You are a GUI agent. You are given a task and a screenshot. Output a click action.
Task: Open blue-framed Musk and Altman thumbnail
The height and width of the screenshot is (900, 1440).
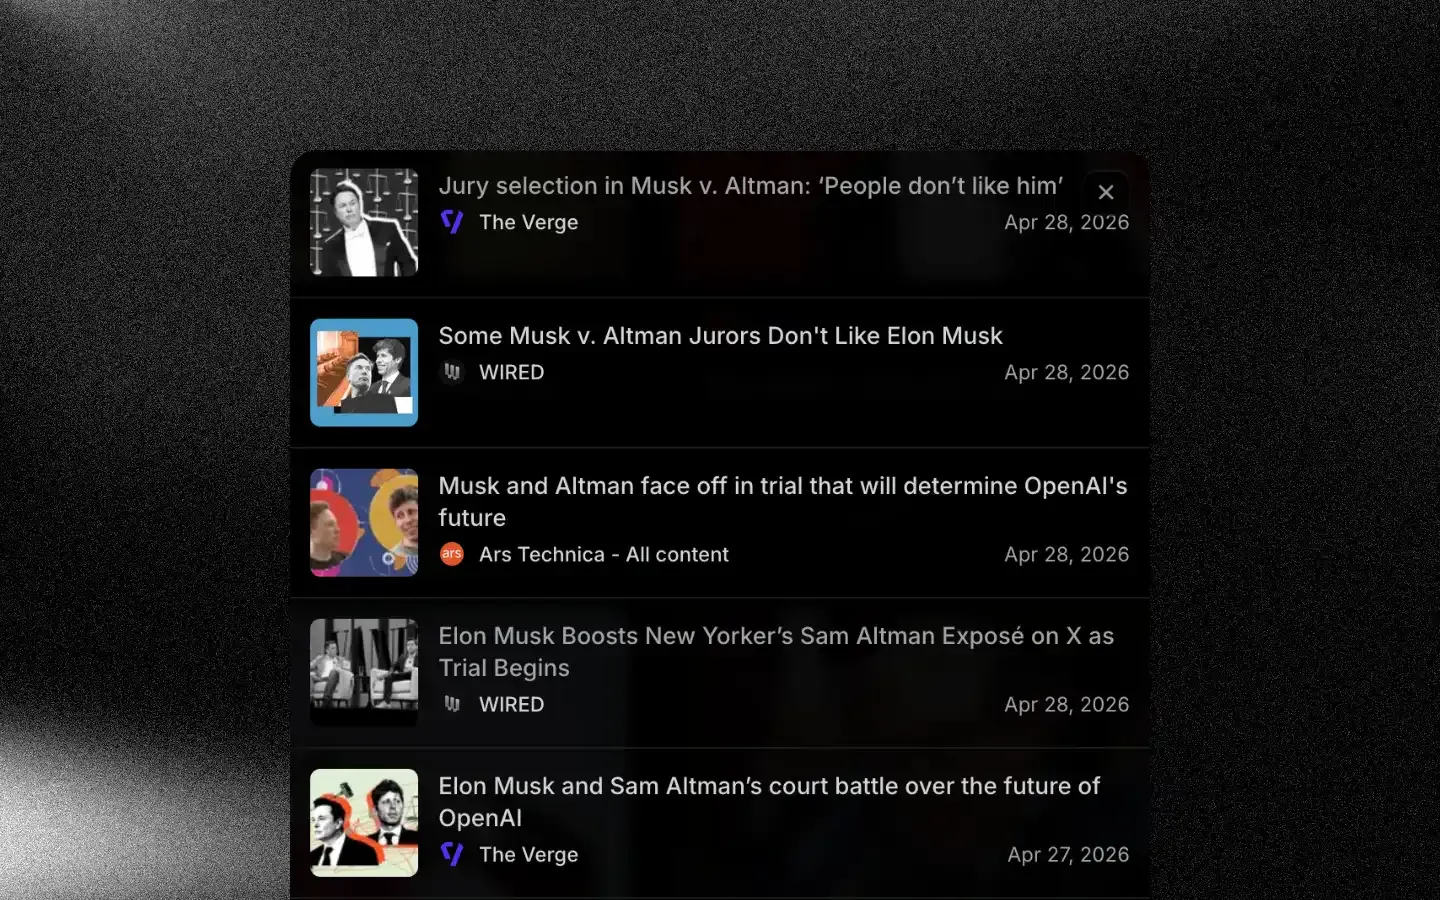tap(364, 372)
